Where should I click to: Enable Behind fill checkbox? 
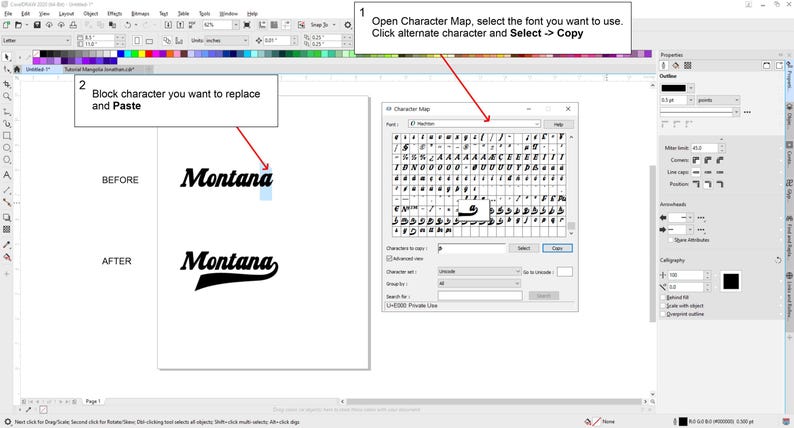(663, 297)
